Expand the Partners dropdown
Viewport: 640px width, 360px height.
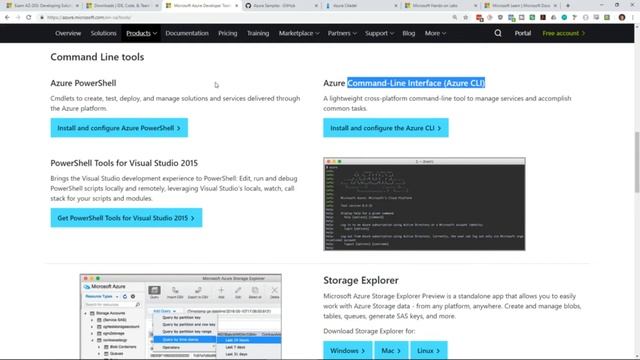point(342,33)
